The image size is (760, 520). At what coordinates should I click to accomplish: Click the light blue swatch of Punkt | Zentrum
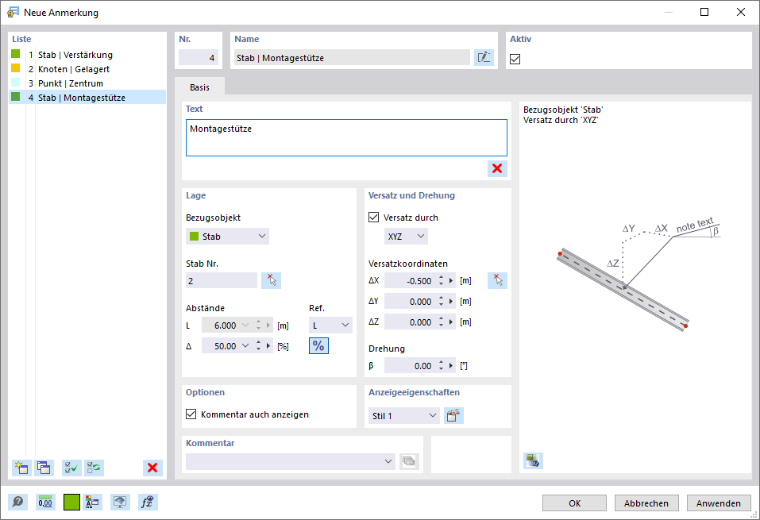tap(16, 82)
